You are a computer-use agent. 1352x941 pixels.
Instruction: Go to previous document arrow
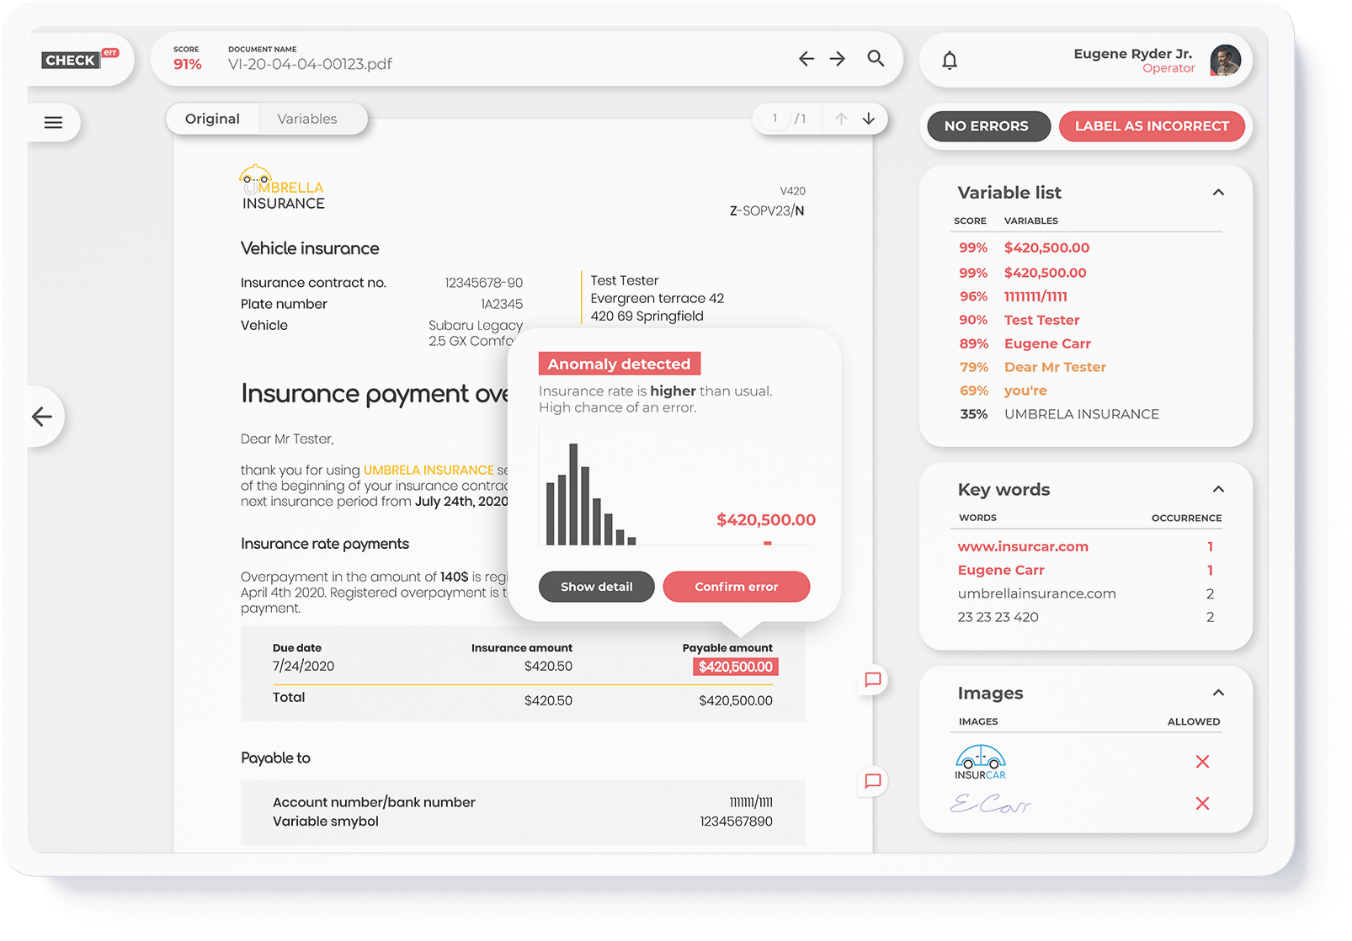tap(806, 59)
